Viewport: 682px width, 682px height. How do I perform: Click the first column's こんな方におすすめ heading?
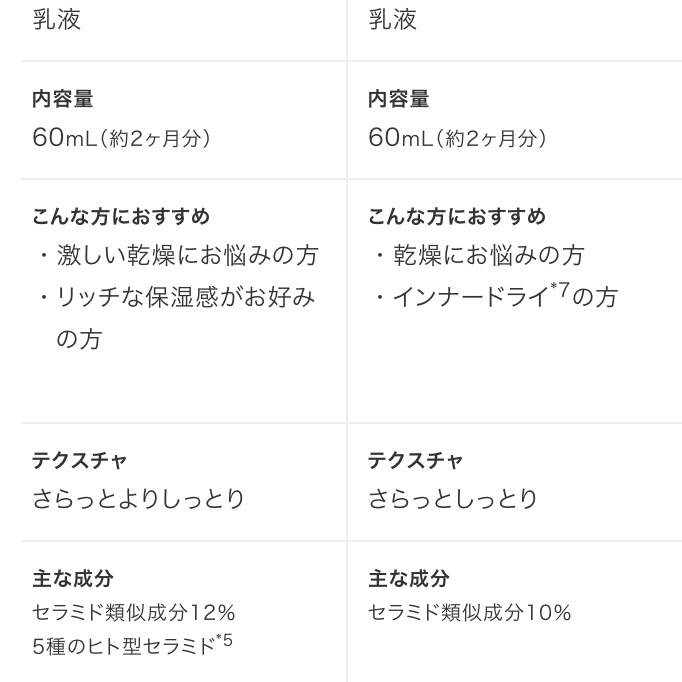click(121, 216)
